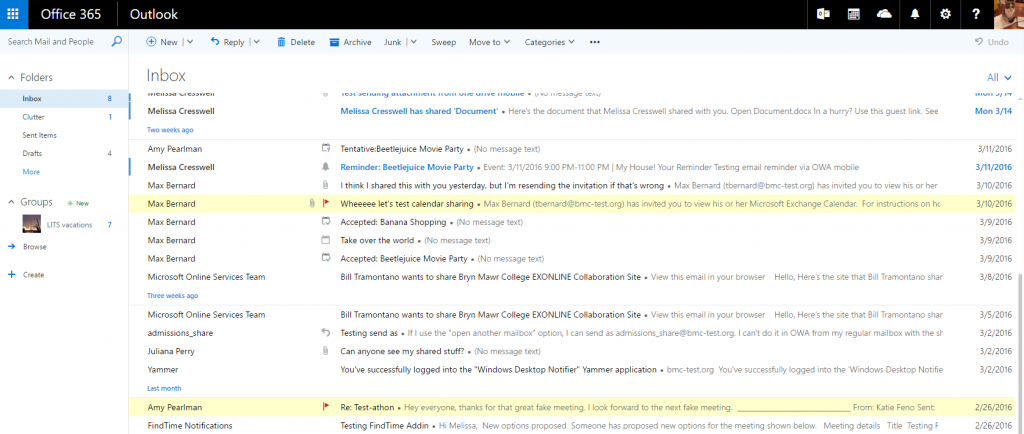1024x434 pixels.
Task: Open Reminder: Beetlejuice Movie Party email
Action: (x=573, y=167)
